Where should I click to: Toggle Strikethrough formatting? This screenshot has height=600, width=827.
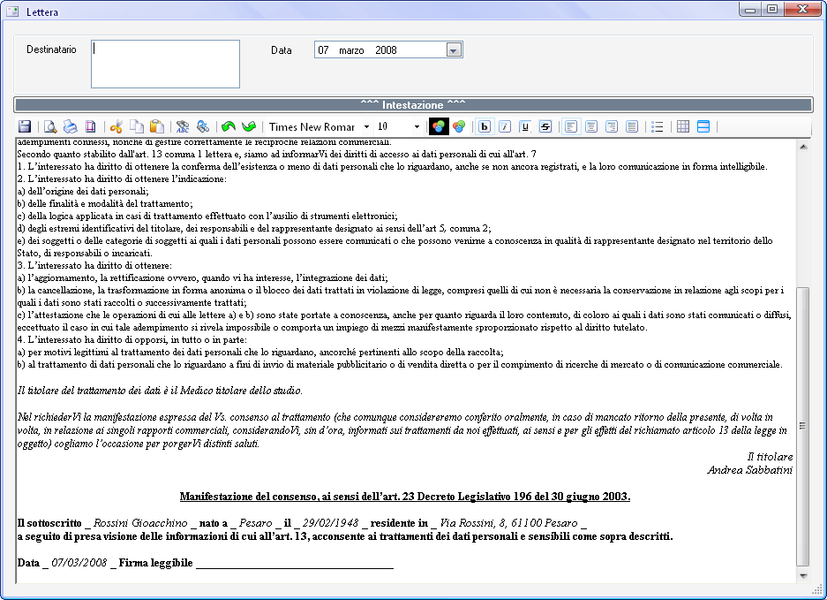tap(545, 127)
